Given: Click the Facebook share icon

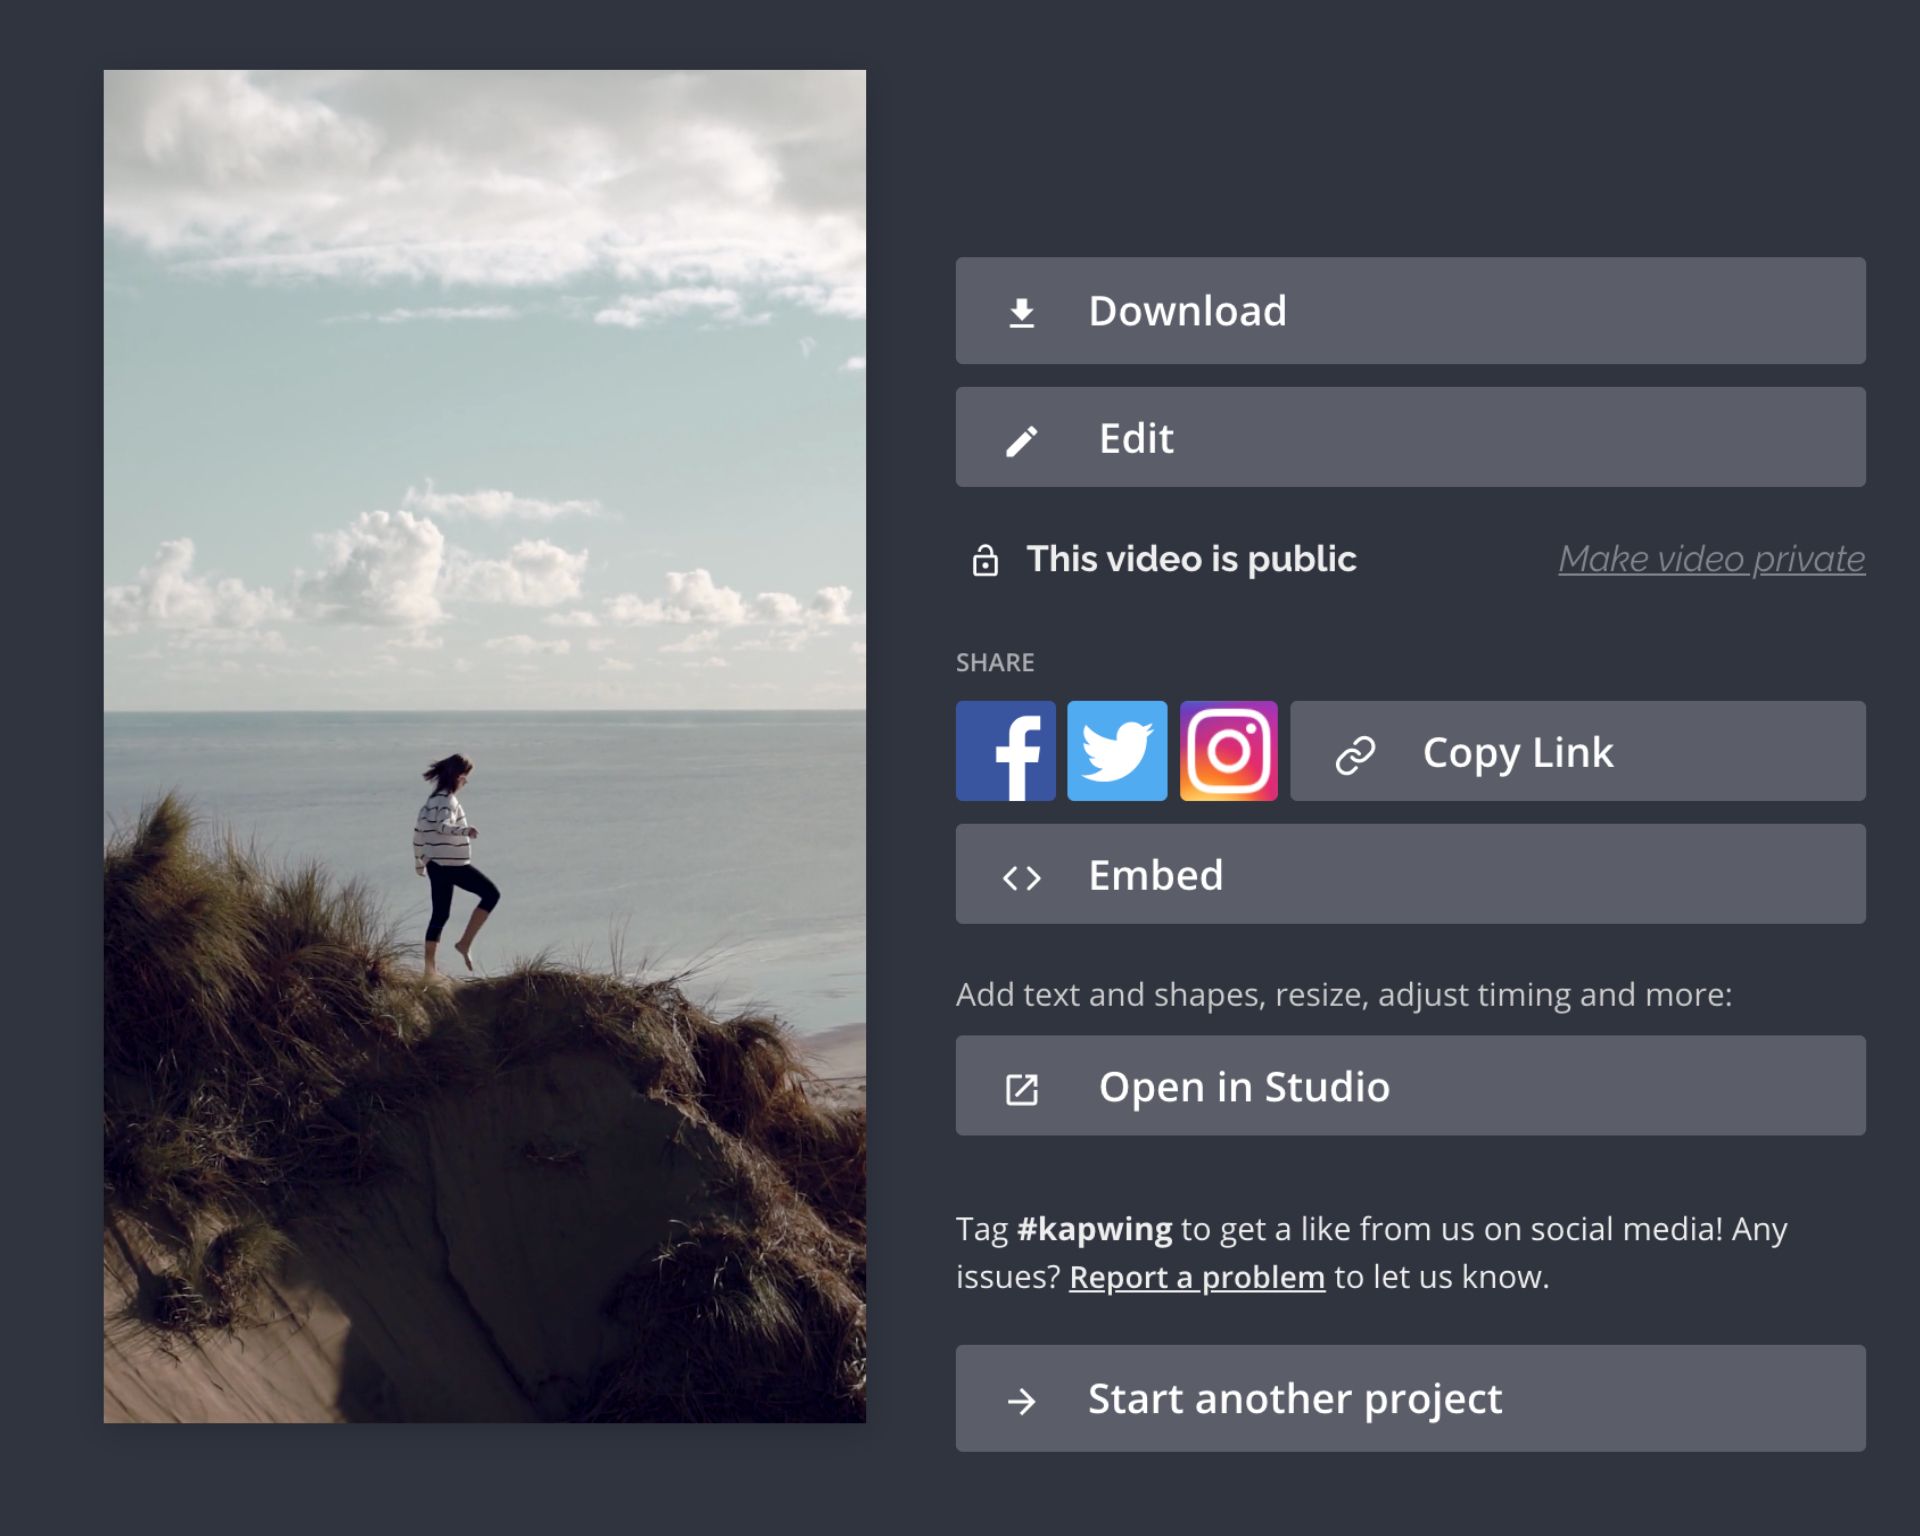Looking at the screenshot, I should (x=1005, y=751).
